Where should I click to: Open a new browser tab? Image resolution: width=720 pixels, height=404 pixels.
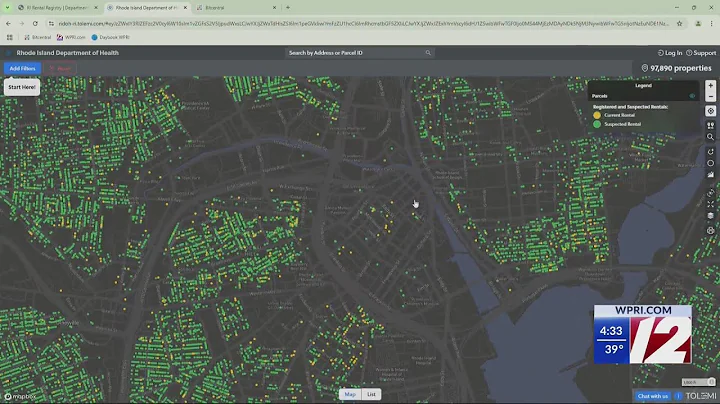(288, 7)
